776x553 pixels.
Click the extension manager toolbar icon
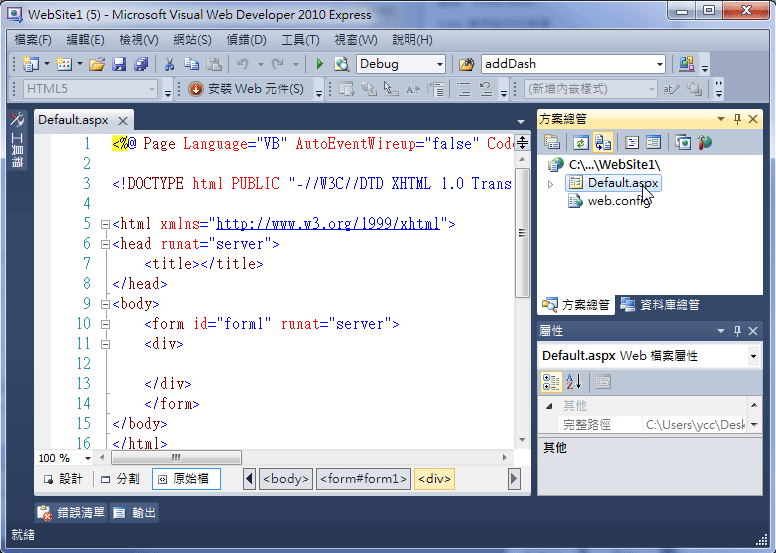click(x=687, y=64)
